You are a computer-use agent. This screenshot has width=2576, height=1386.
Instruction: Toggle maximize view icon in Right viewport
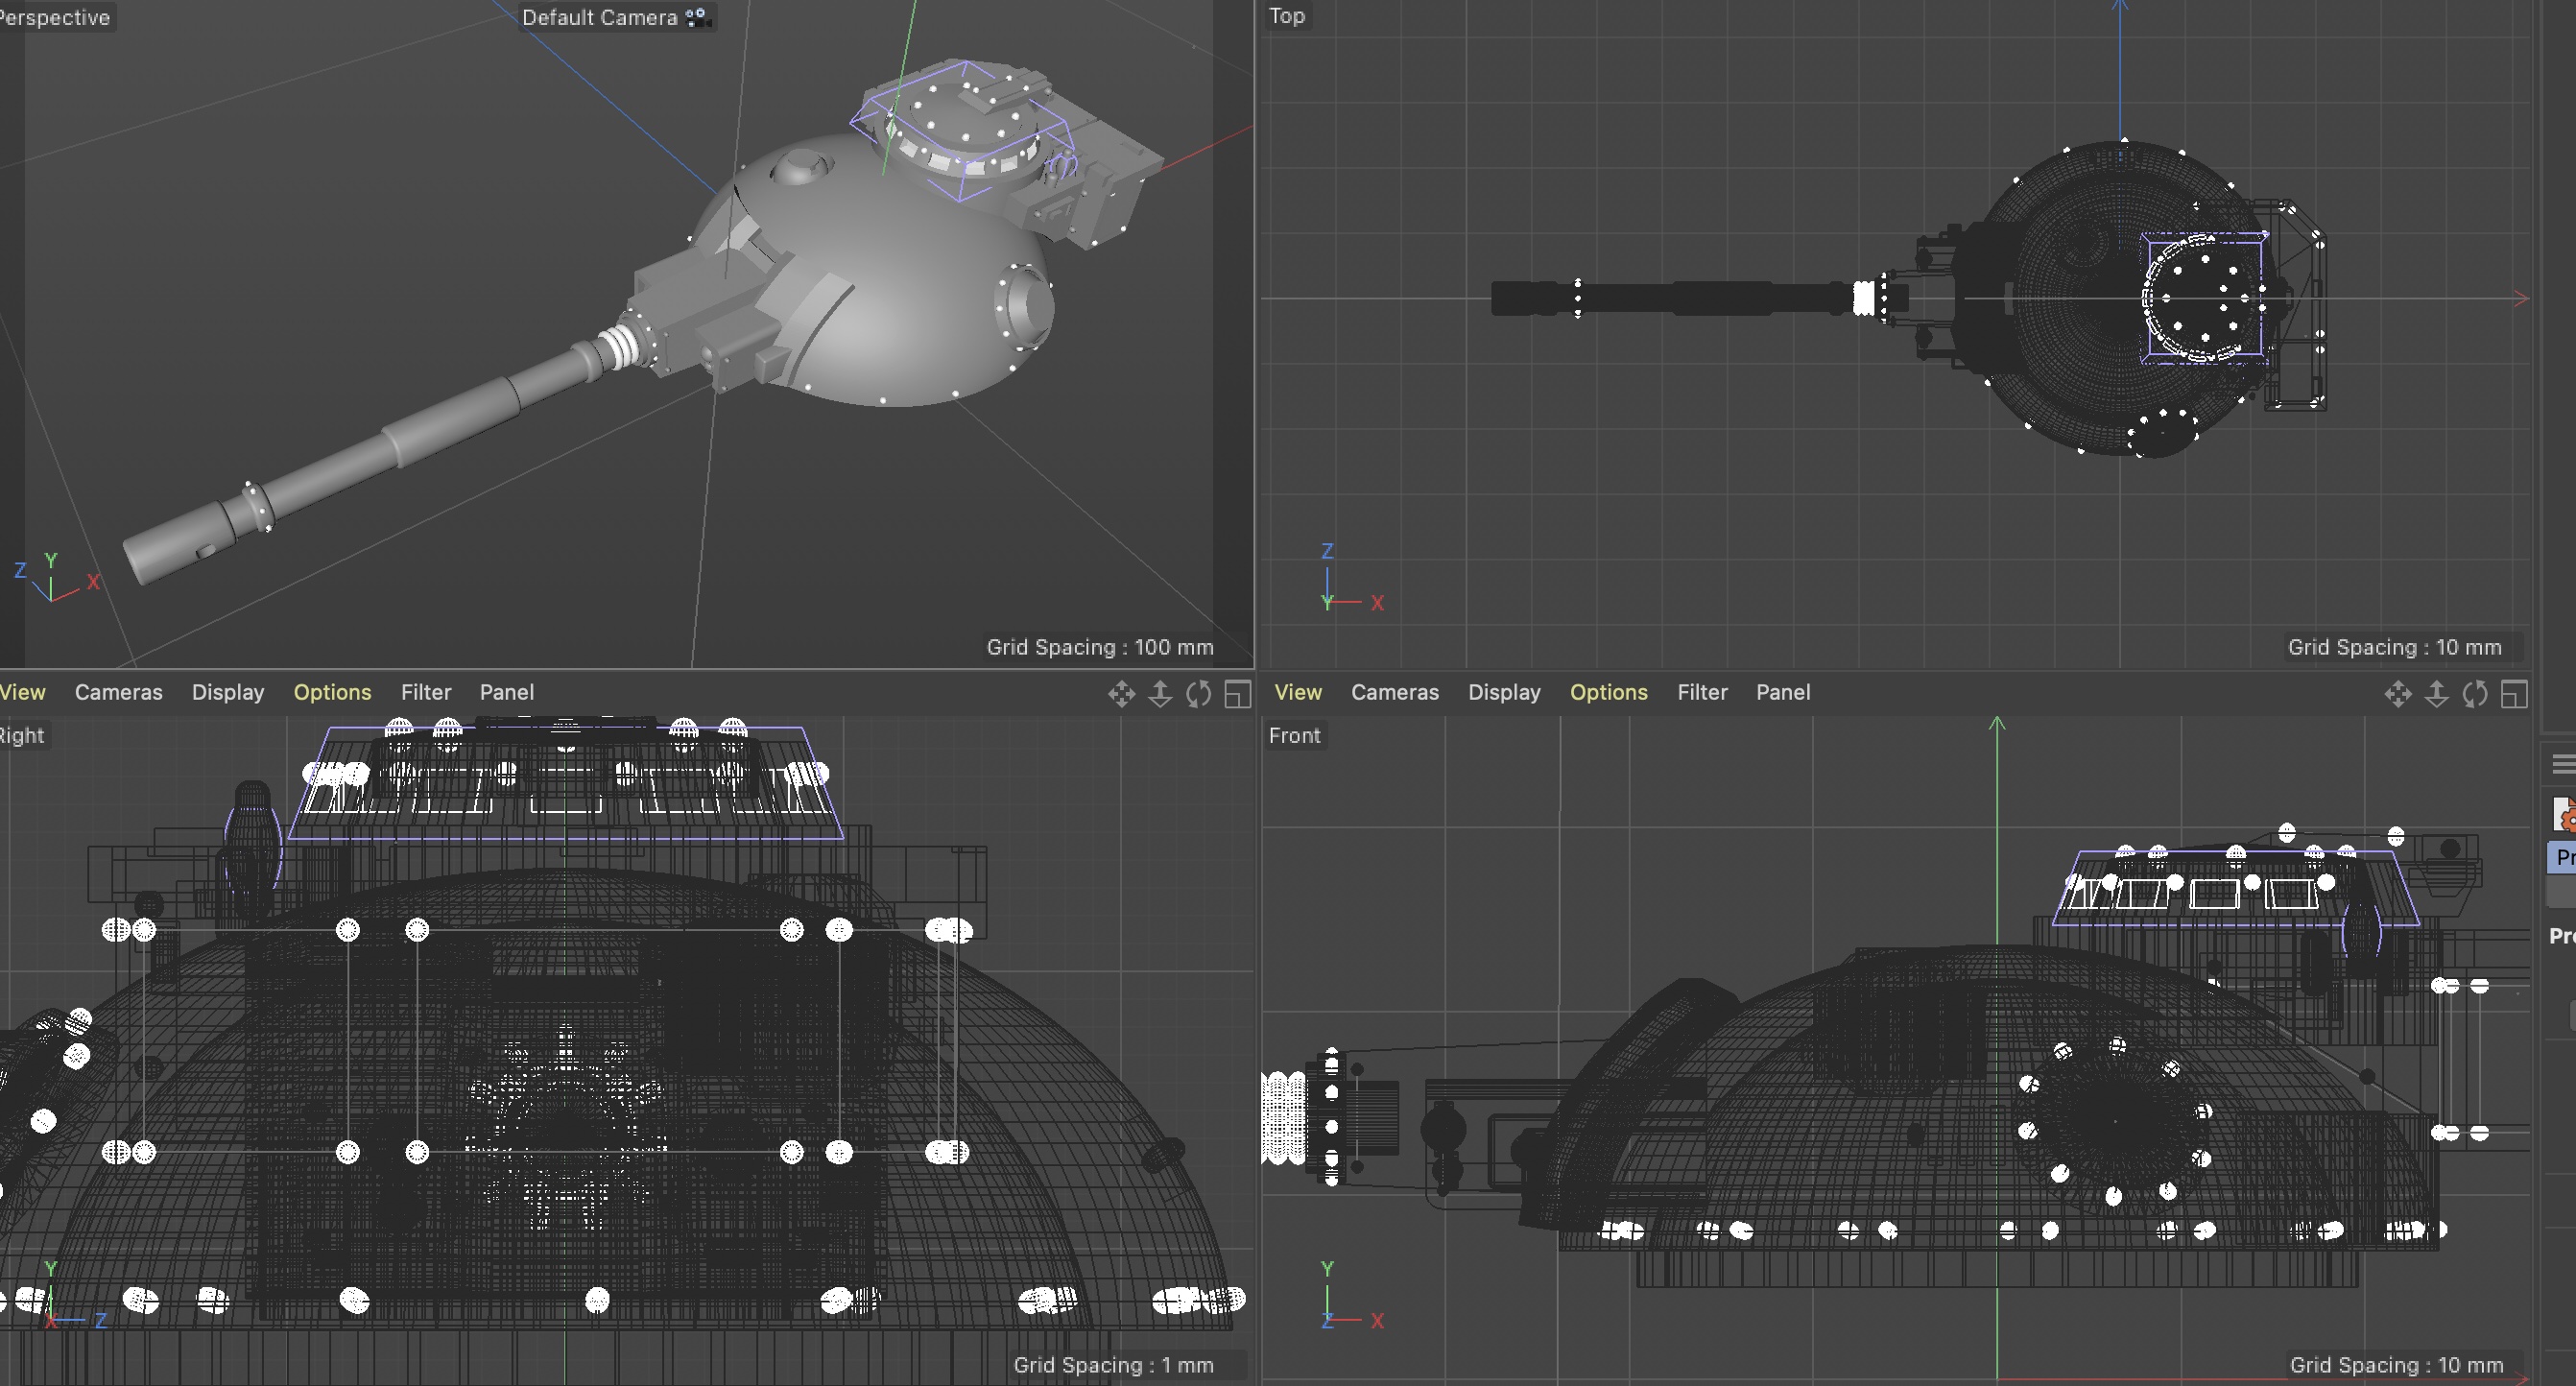[1237, 694]
